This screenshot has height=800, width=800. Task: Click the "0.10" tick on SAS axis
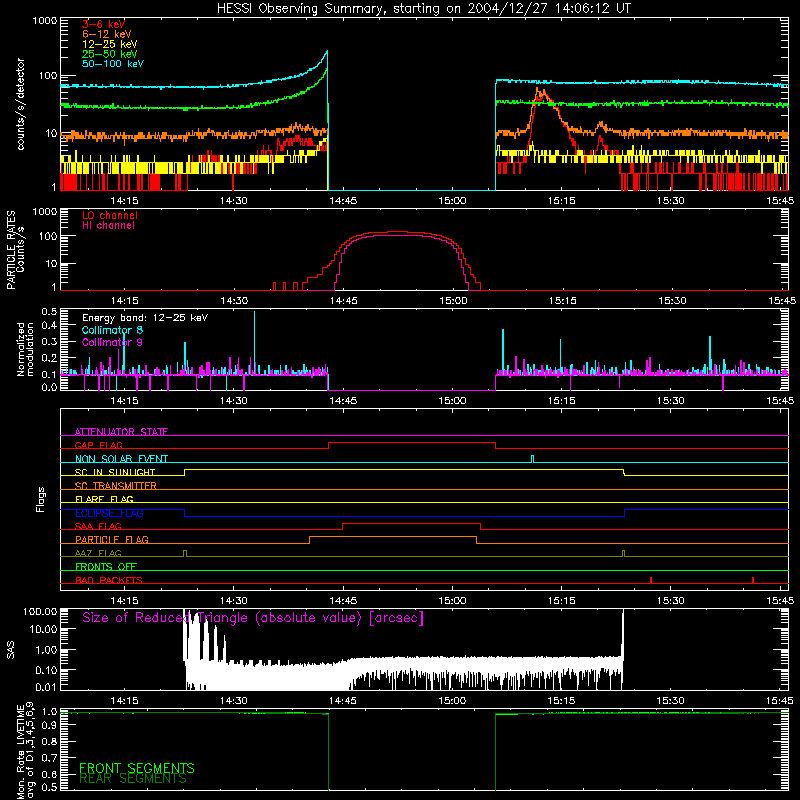click(x=46, y=670)
